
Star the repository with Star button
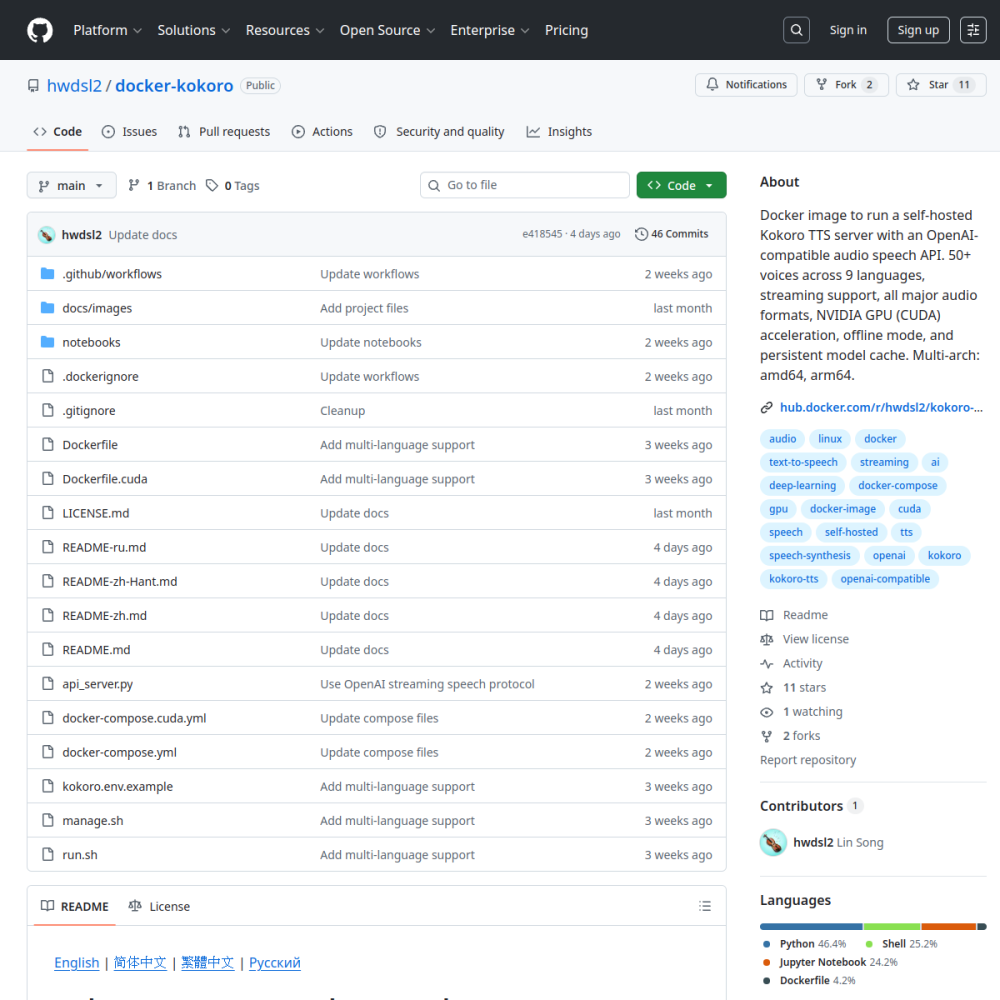coord(941,84)
